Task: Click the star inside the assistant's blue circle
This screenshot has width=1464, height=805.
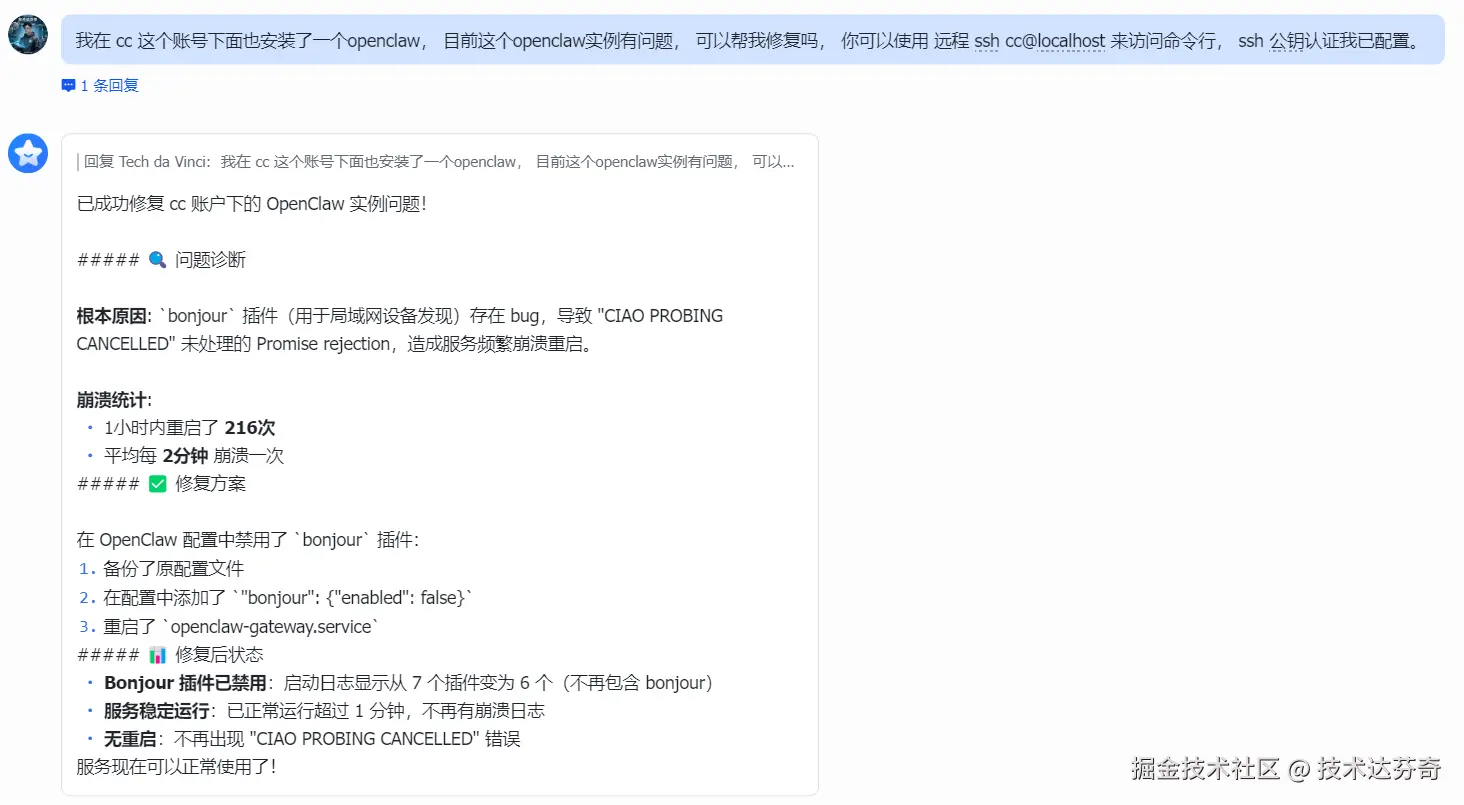Action: pos(28,153)
